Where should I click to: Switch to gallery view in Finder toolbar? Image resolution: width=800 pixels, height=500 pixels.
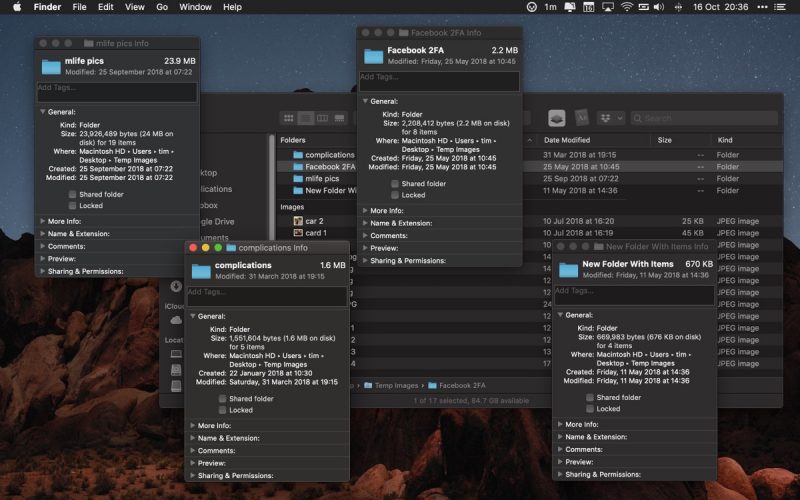coord(339,118)
